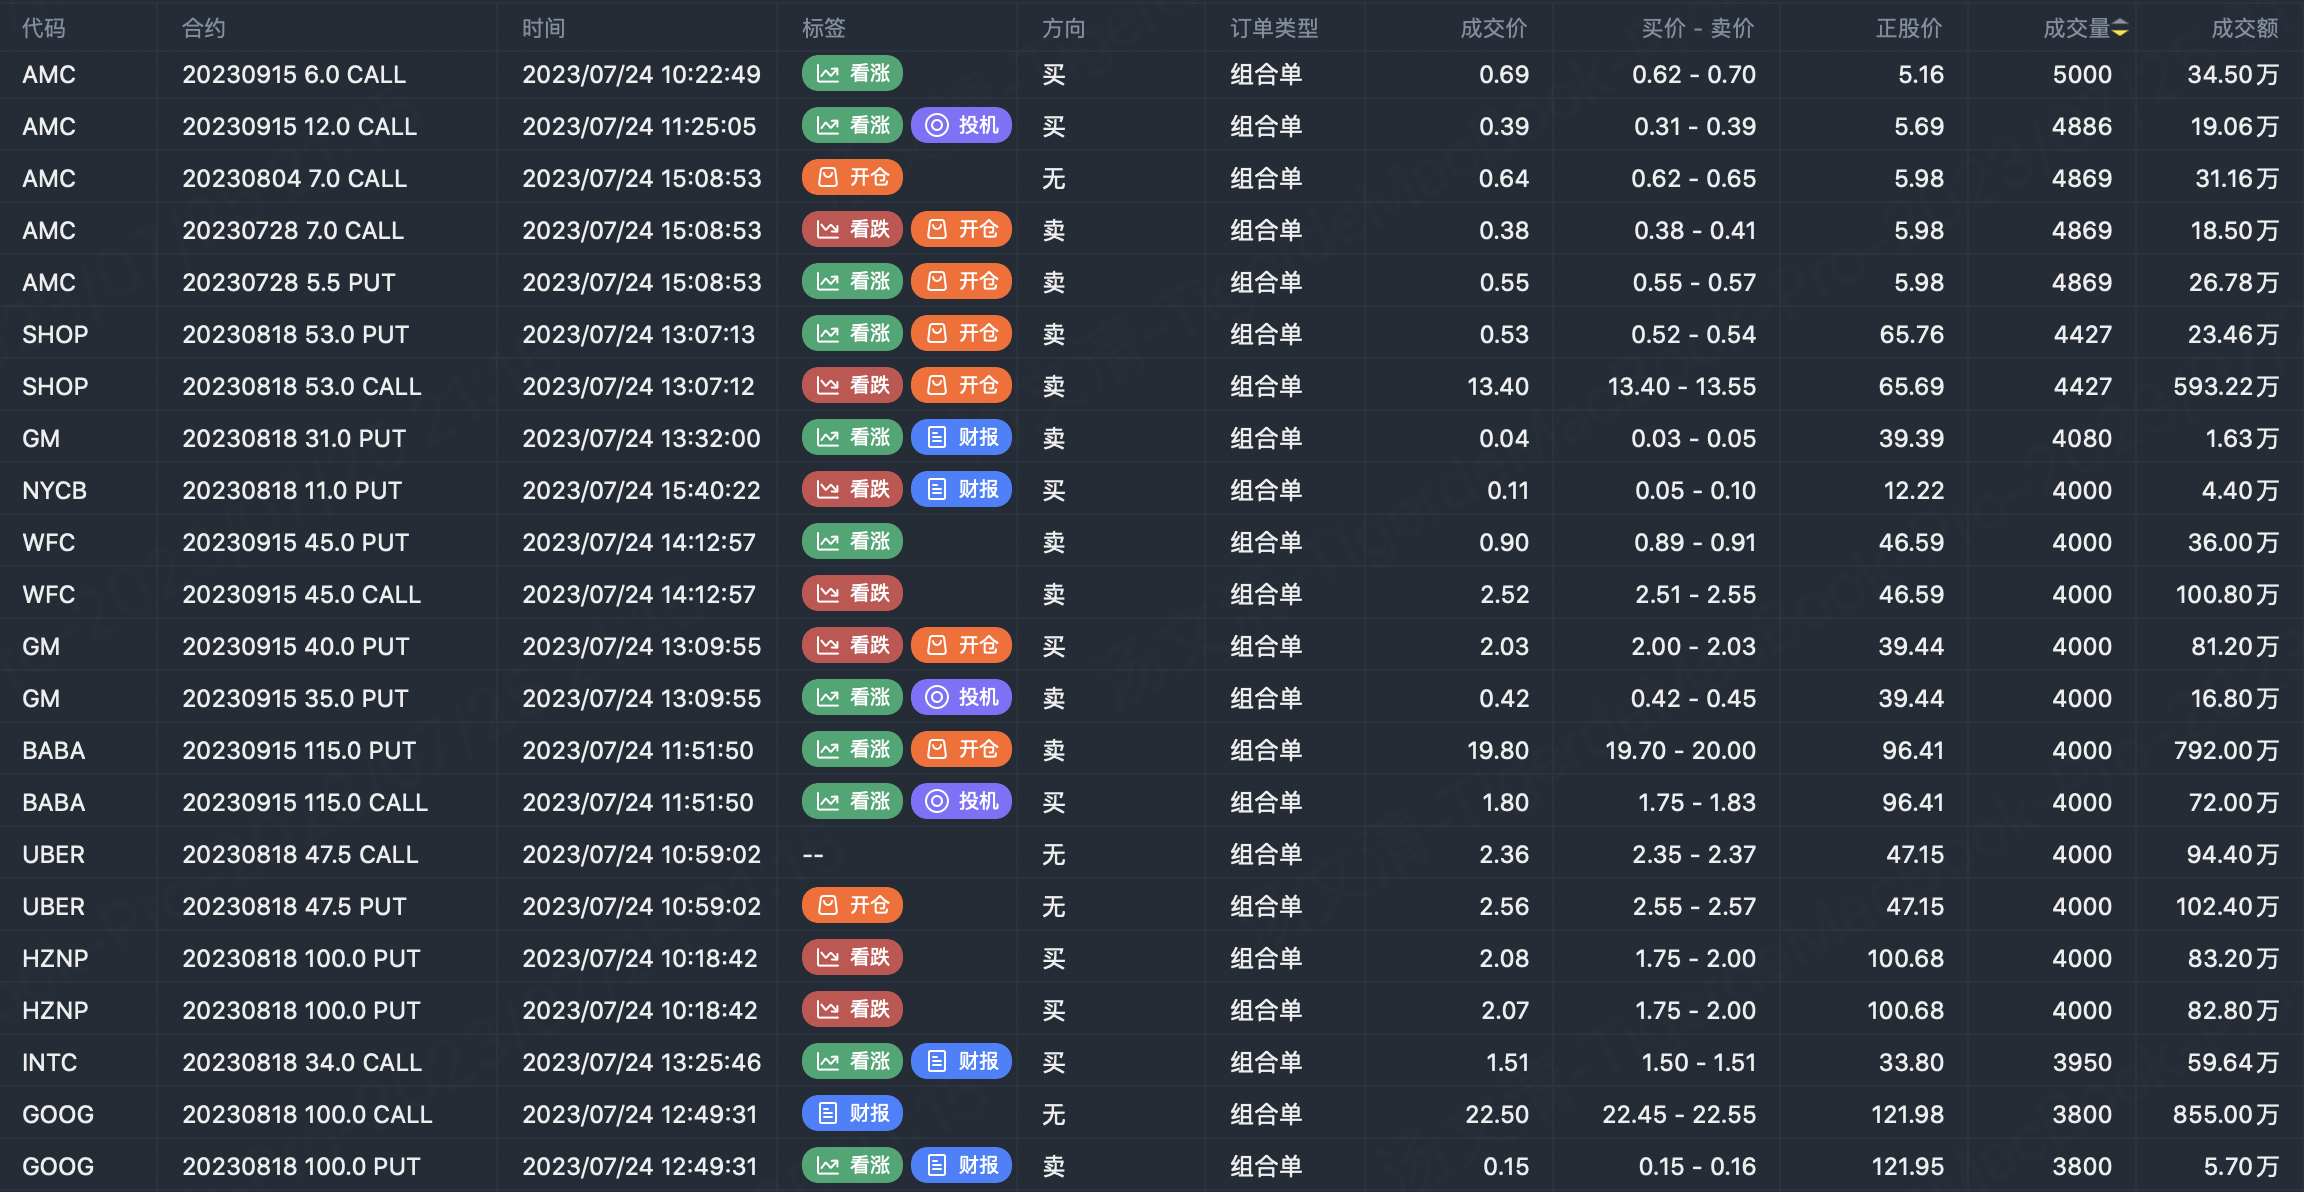Click the volume value 4886
Image resolution: width=2304 pixels, height=1192 pixels.
click(2082, 126)
